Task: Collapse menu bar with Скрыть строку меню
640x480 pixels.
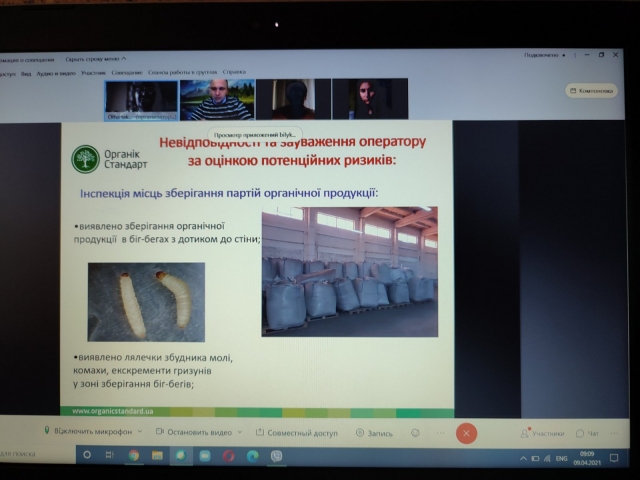Action: coord(96,59)
